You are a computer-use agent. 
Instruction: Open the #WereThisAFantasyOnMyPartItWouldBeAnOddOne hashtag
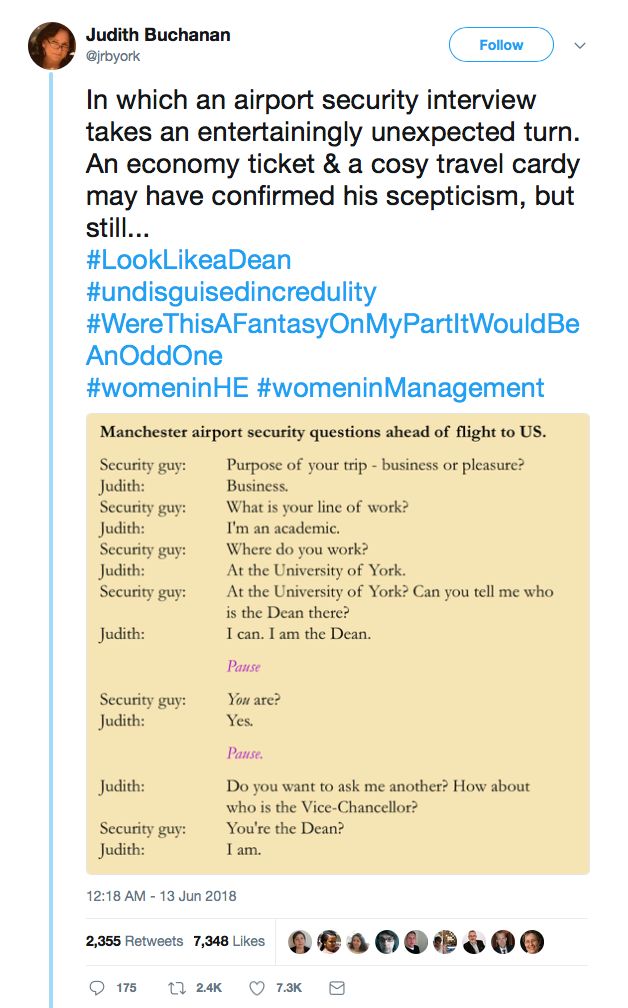332,325
